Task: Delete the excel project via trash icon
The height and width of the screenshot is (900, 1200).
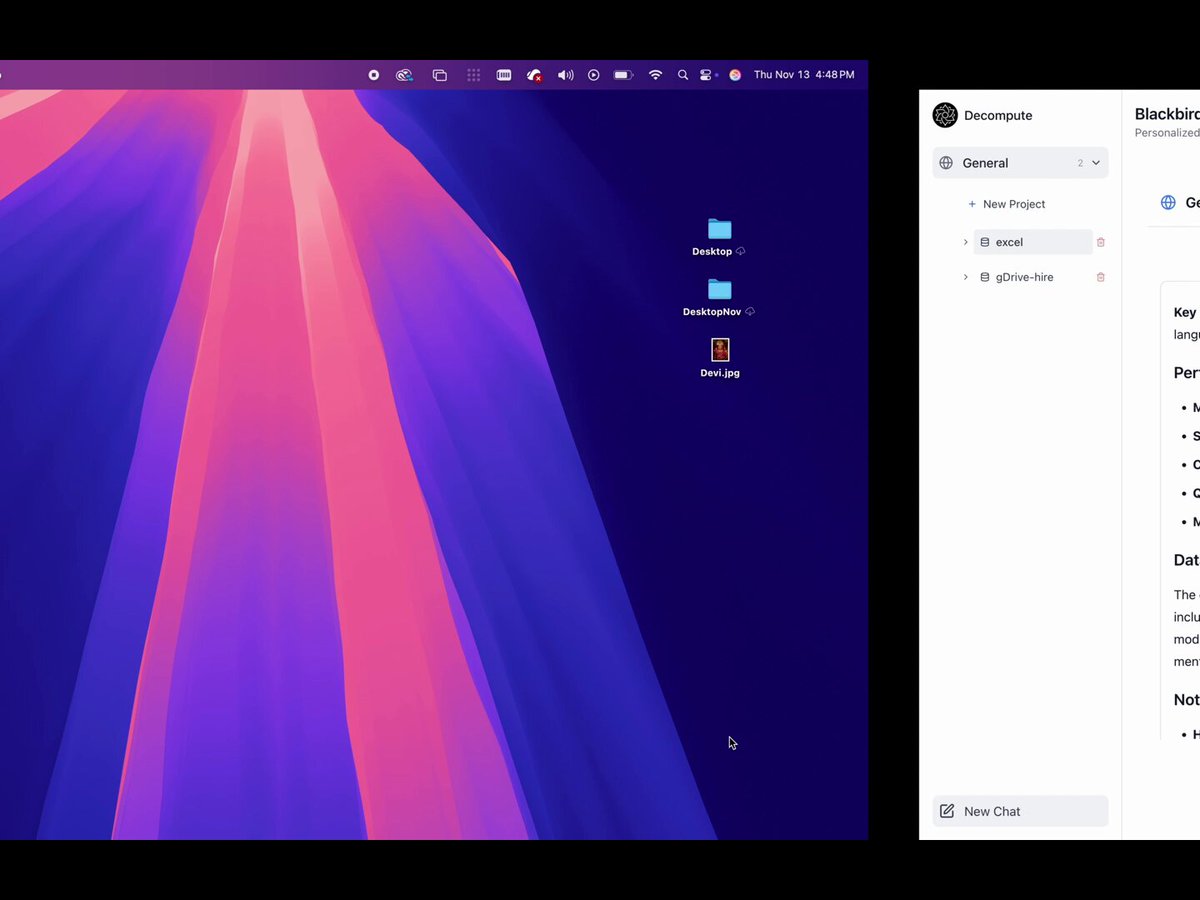Action: 1101,242
